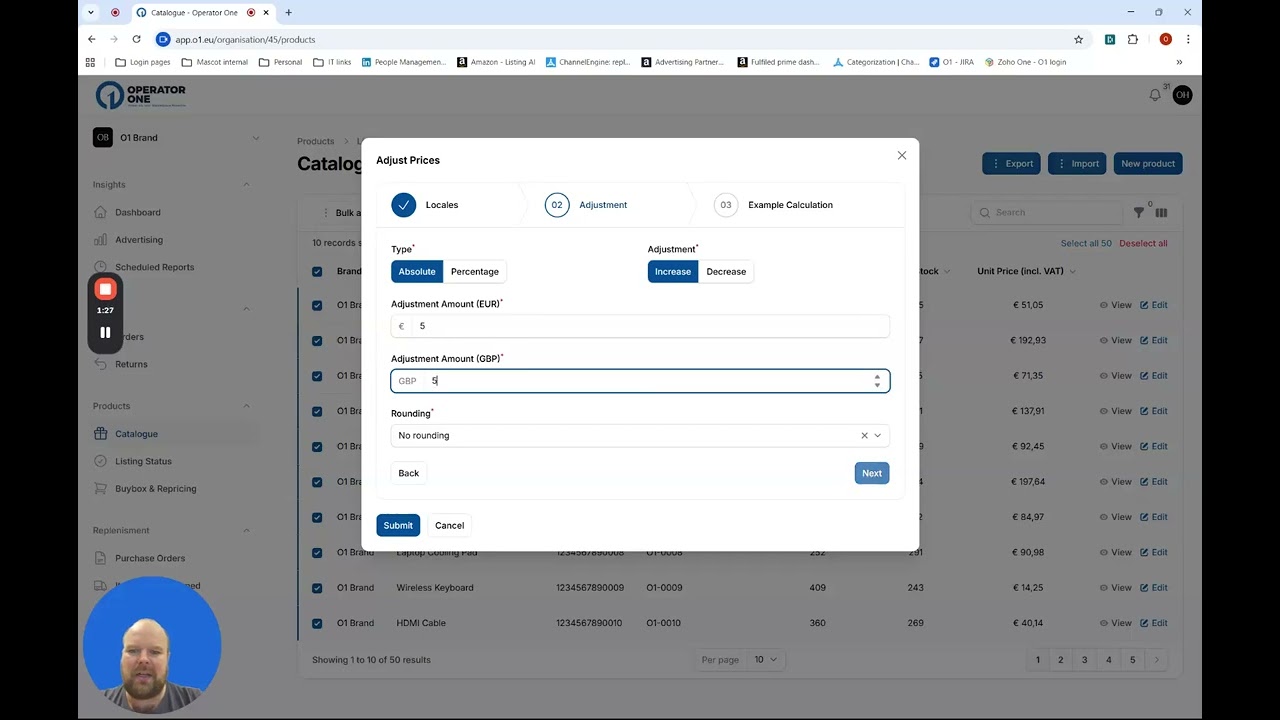Image resolution: width=1280 pixels, height=720 pixels.
Task: Choose Increase adjustment direction
Action: [673, 272]
